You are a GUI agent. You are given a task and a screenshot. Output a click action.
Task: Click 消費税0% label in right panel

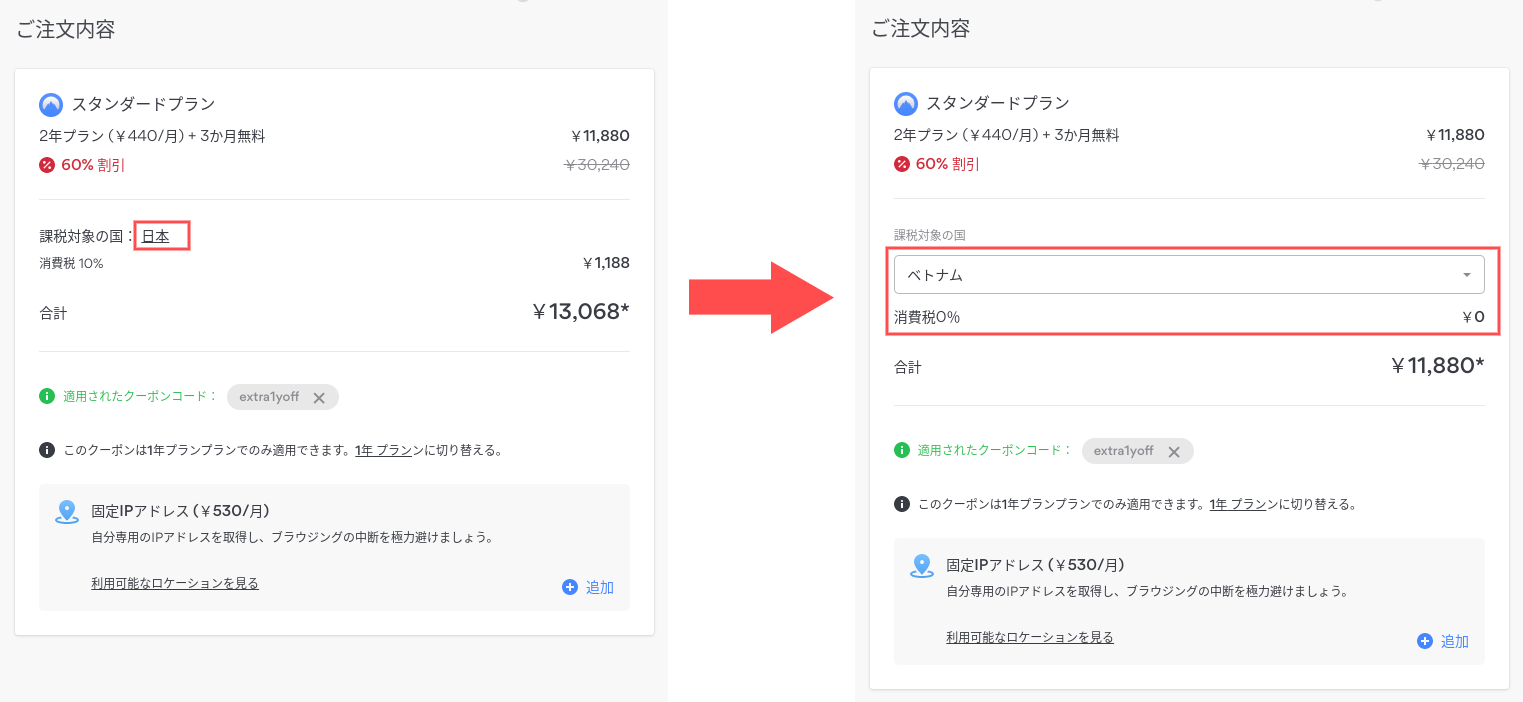[927, 317]
